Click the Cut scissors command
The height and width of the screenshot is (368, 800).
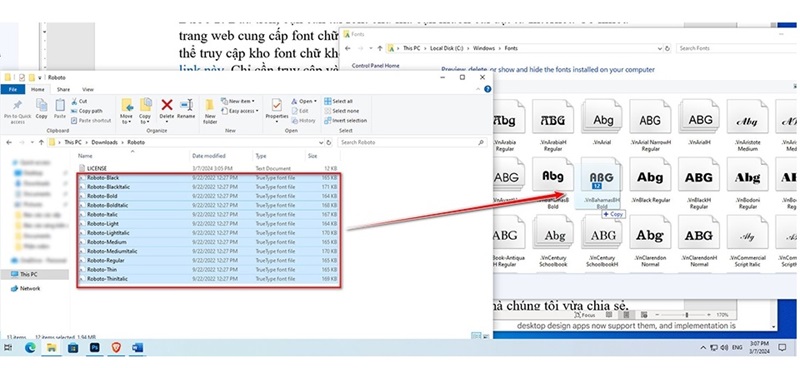pos(80,101)
